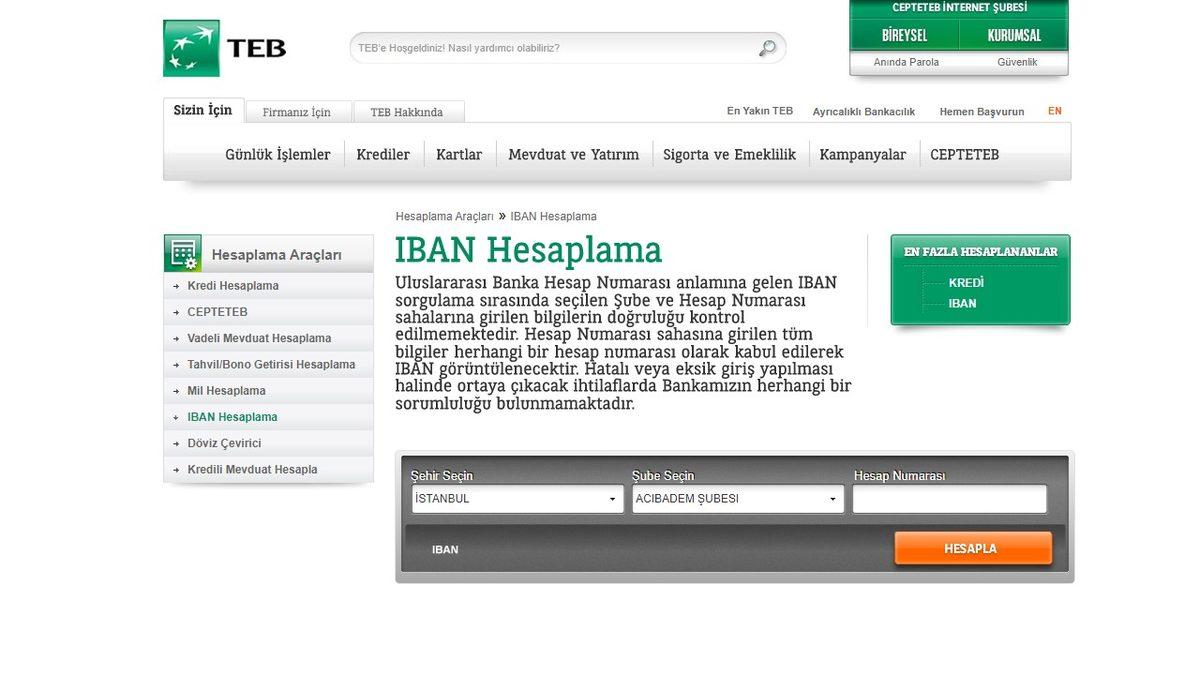Open the Şube Seçin branch dropdown
The image size is (1200, 675).
[x=737, y=498]
